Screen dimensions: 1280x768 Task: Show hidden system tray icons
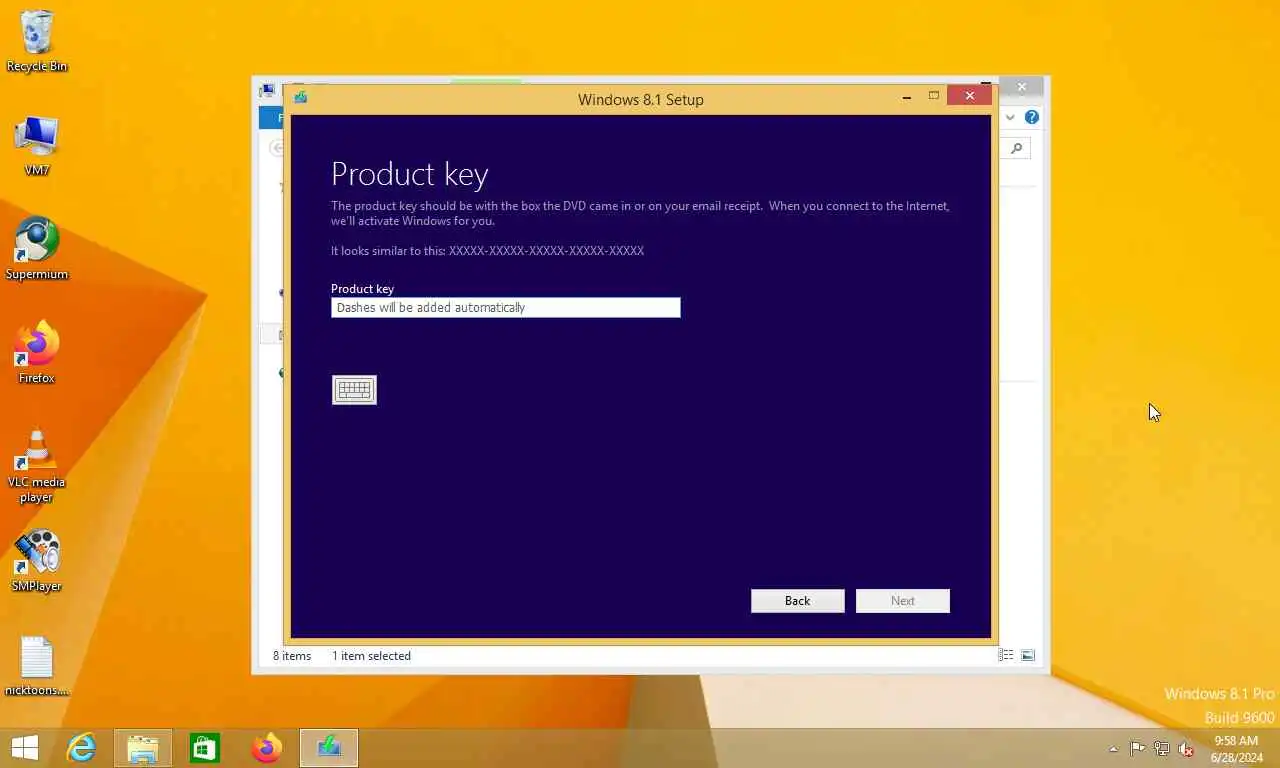click(x=1113, y=749)
